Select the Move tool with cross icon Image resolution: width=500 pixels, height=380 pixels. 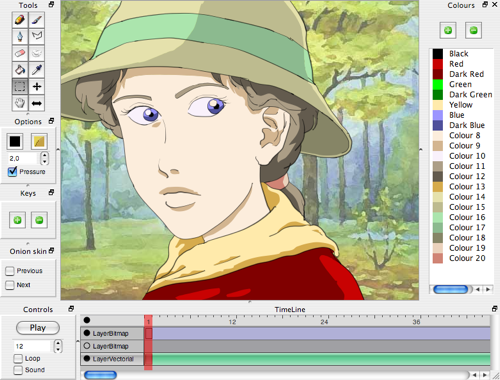[x=37, y=87]
